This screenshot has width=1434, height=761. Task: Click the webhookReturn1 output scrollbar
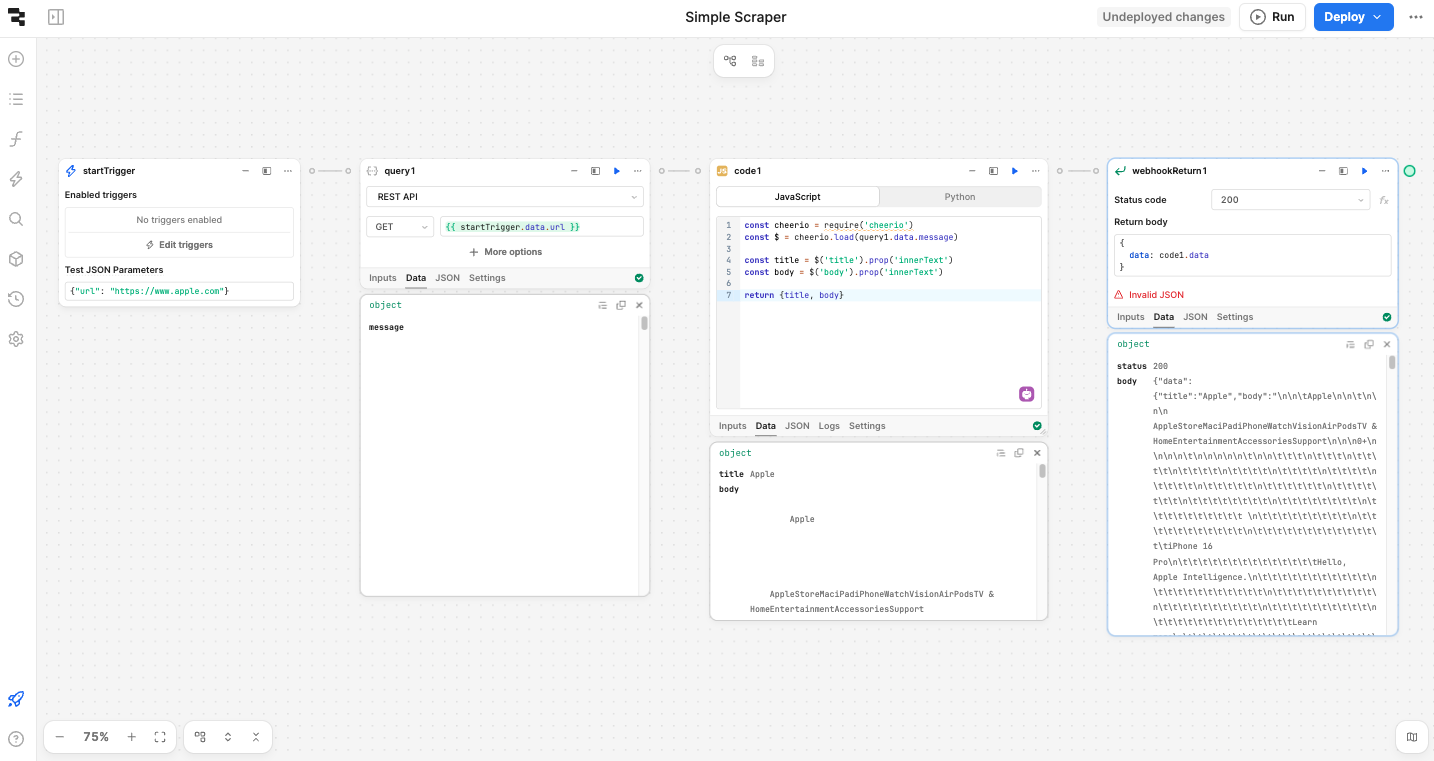tap(1391, 363)
